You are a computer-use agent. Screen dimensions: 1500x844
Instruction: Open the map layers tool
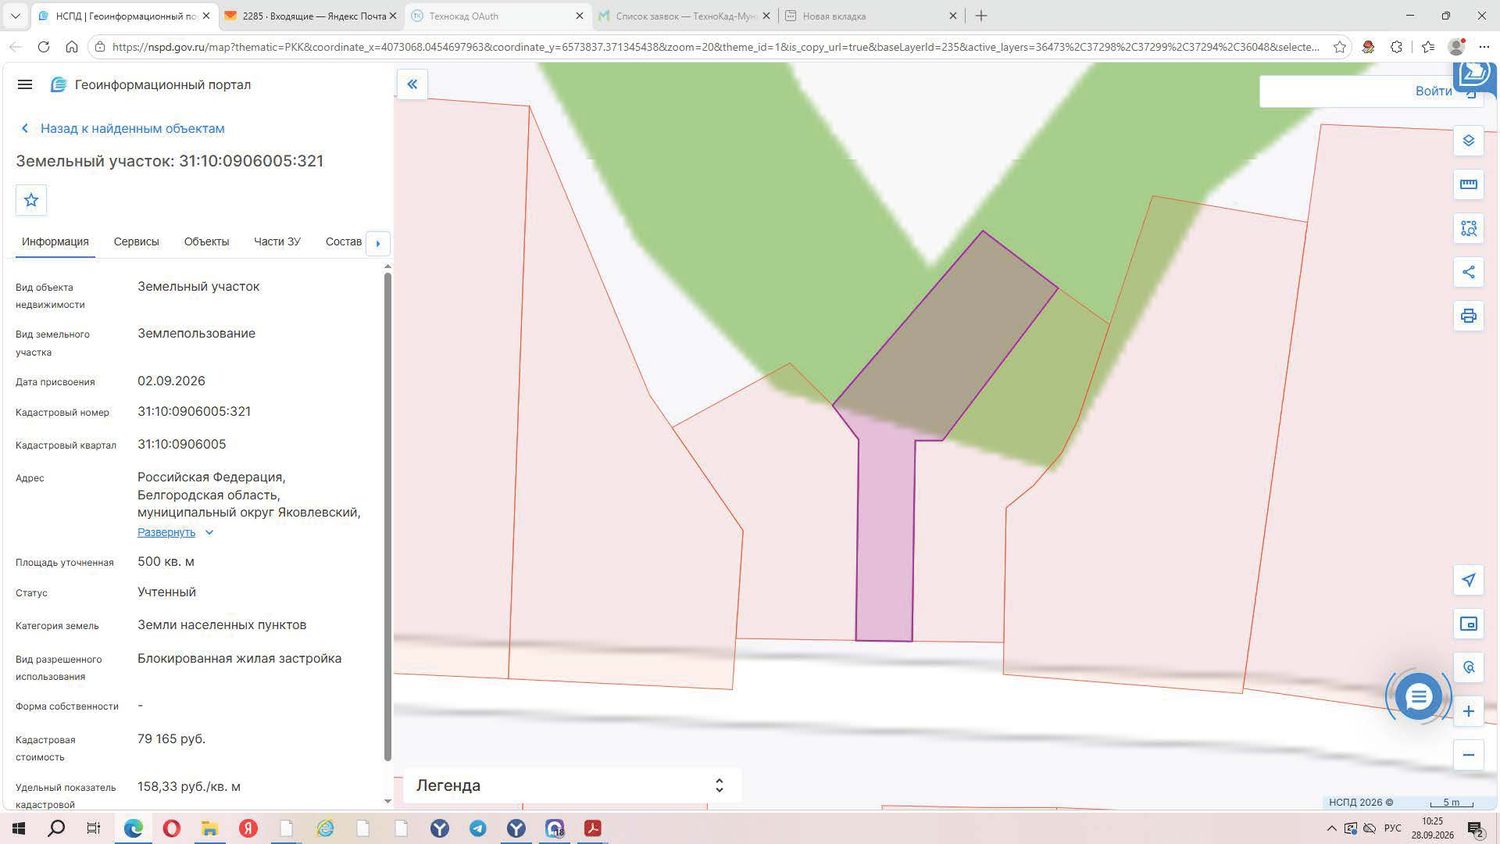(x=1468, y=141)
